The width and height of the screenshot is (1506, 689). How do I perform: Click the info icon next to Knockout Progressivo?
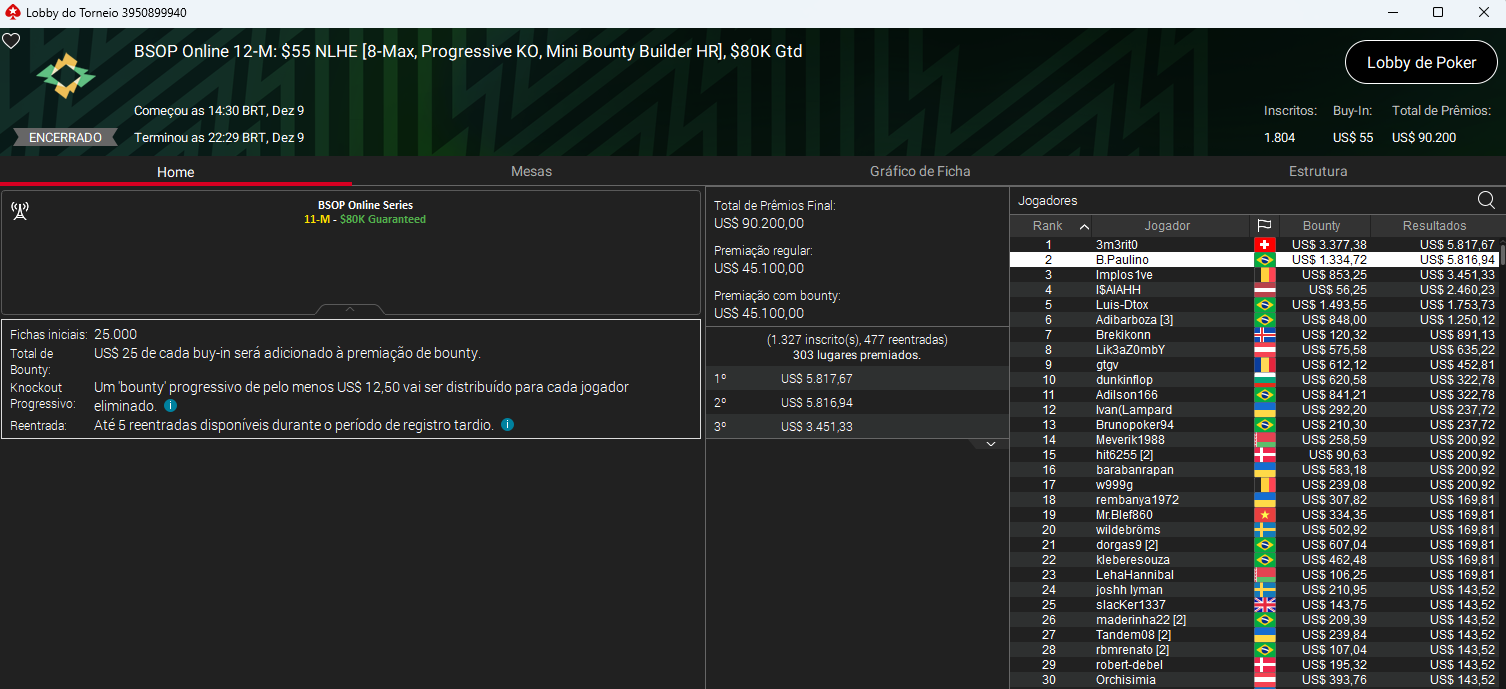pos(169,406)
